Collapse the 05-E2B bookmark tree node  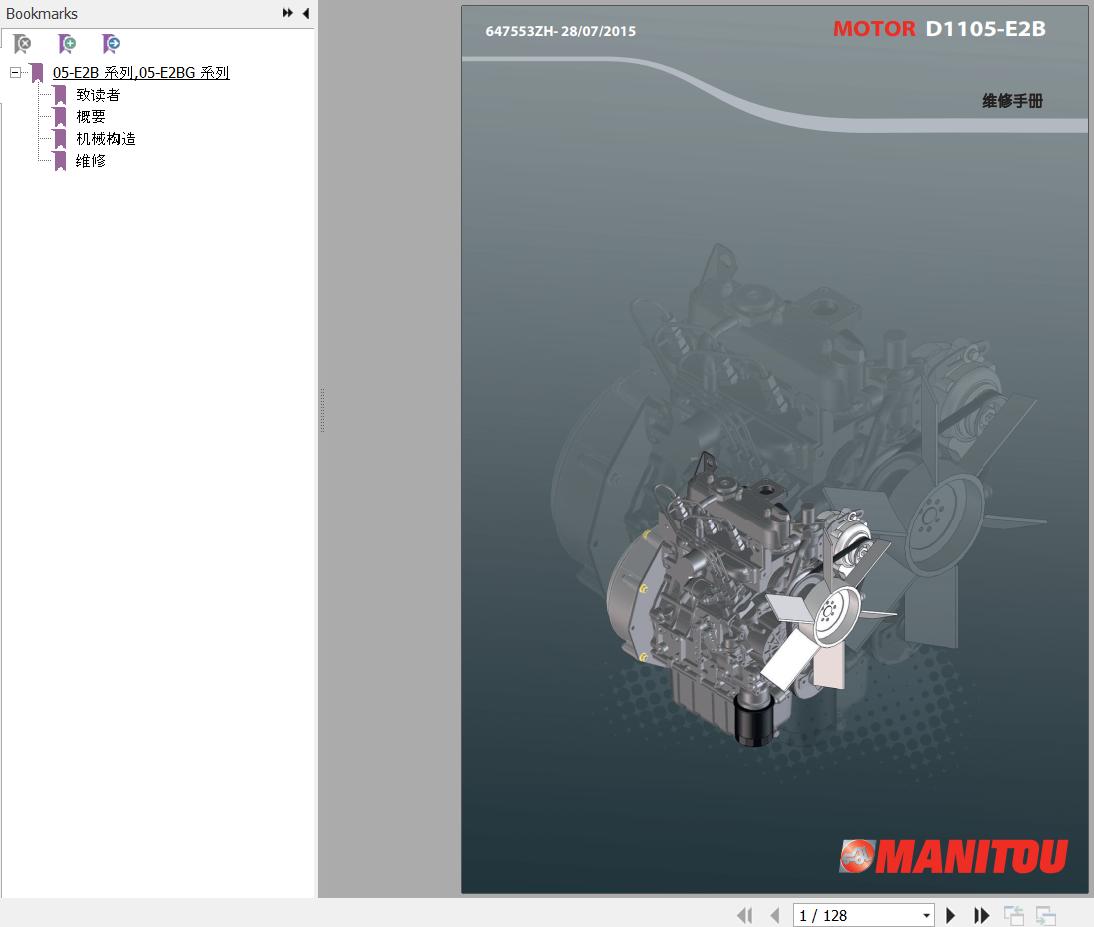click(x=15, y=73)
